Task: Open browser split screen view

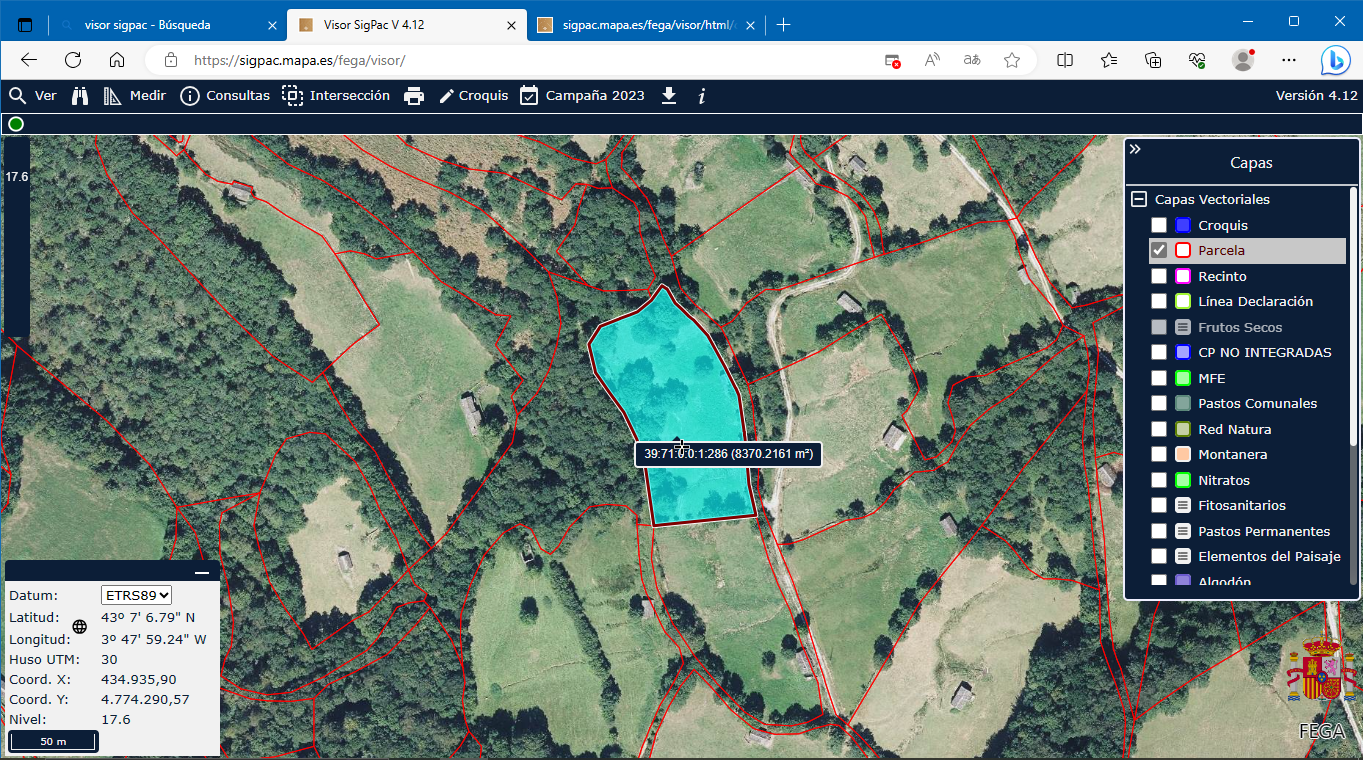Action: tap(1065, 60)
